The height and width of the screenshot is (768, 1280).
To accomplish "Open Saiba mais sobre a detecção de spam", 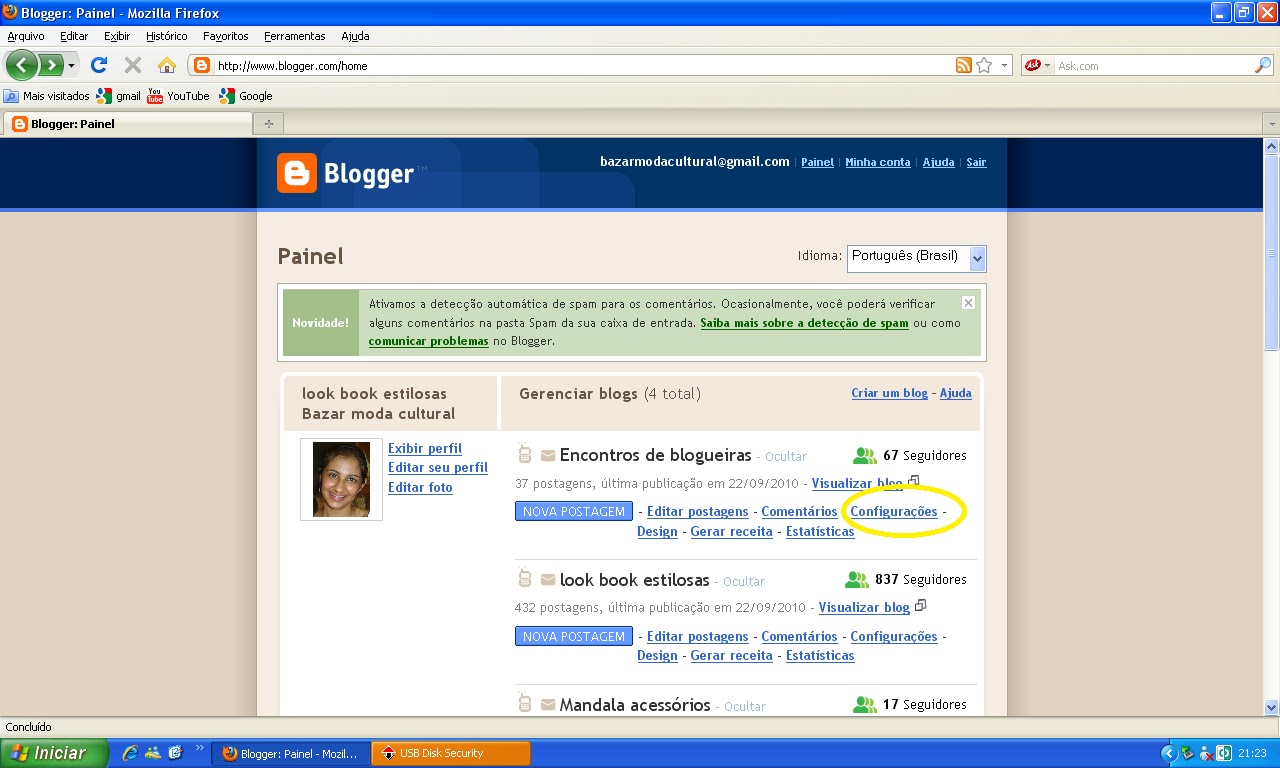I will tap(804, 323).
